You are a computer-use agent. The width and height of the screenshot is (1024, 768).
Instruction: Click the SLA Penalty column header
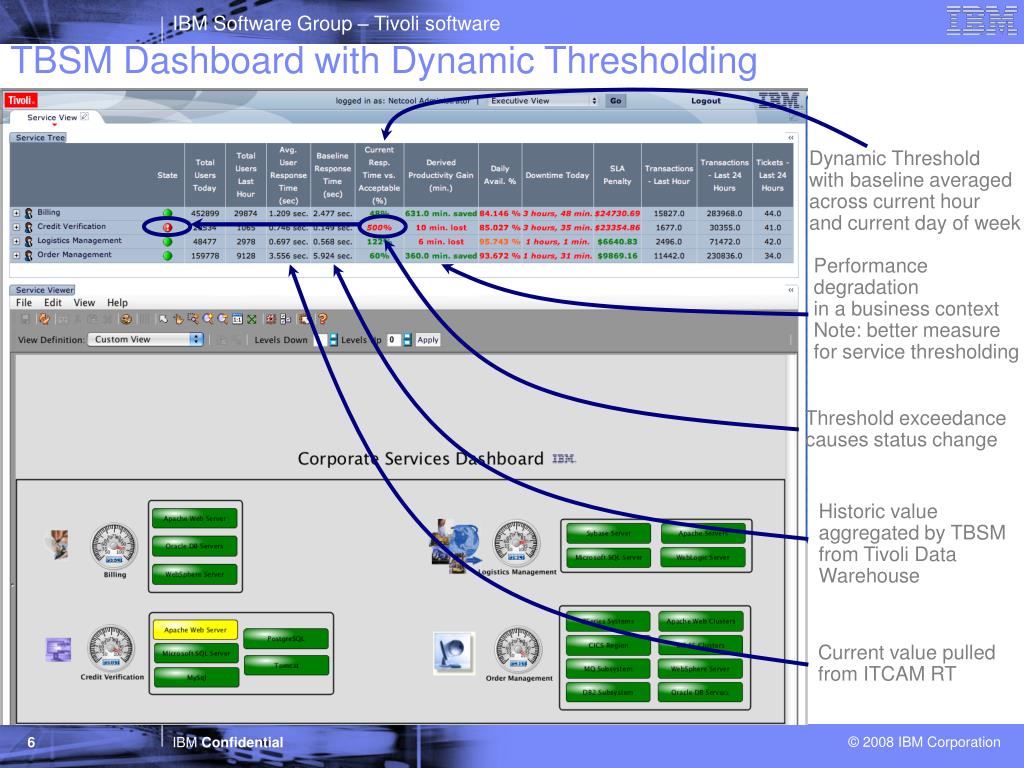(617, 175)
